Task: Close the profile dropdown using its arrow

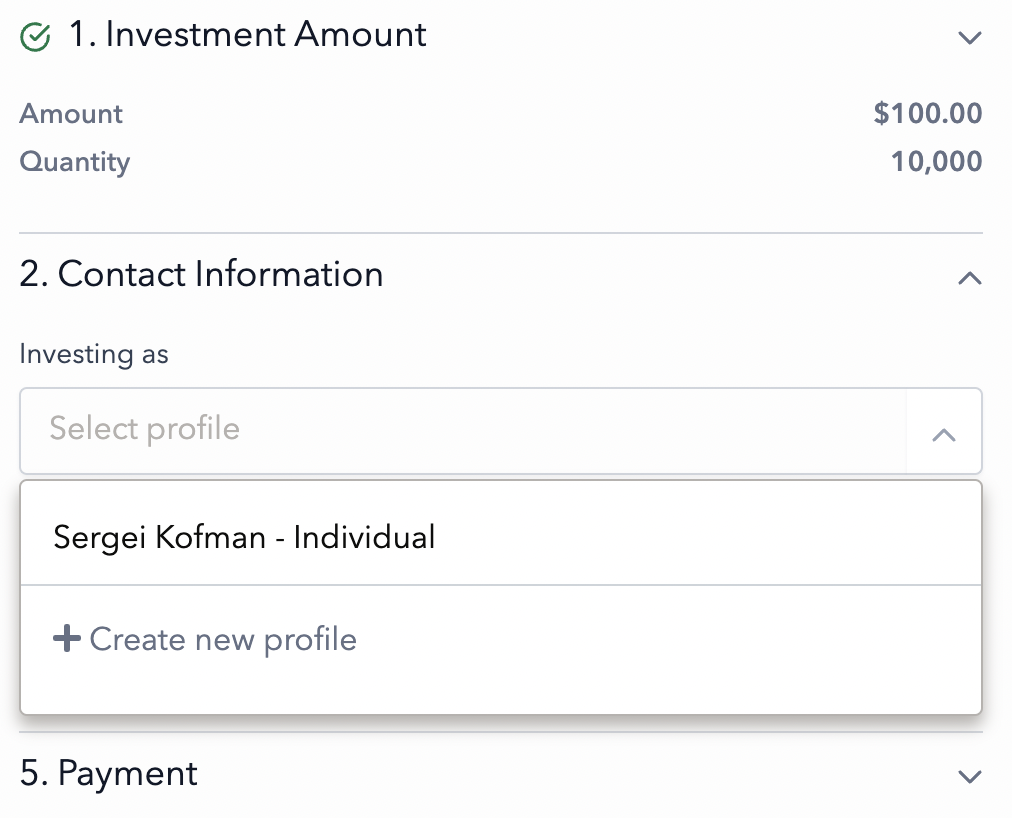Action: coord(943,433)
